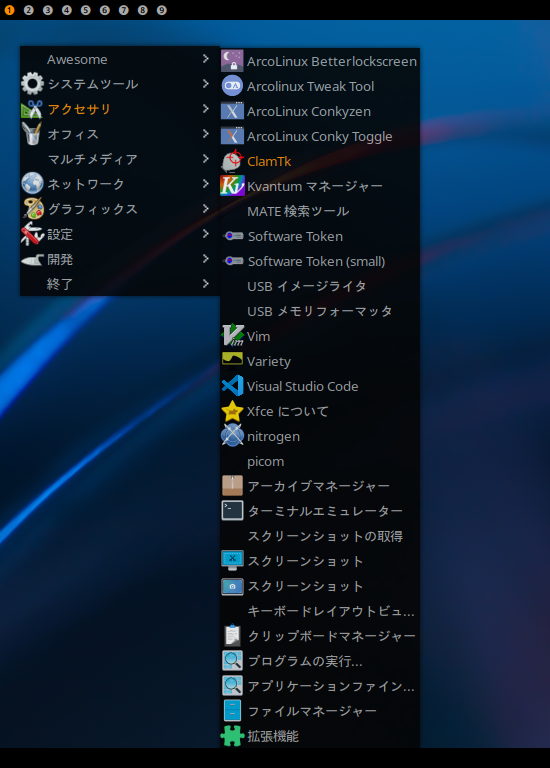This screenshot has width=550, height=768.
Task: Expand the Awesome submenu arrow
Action: [x=206, y=59]
